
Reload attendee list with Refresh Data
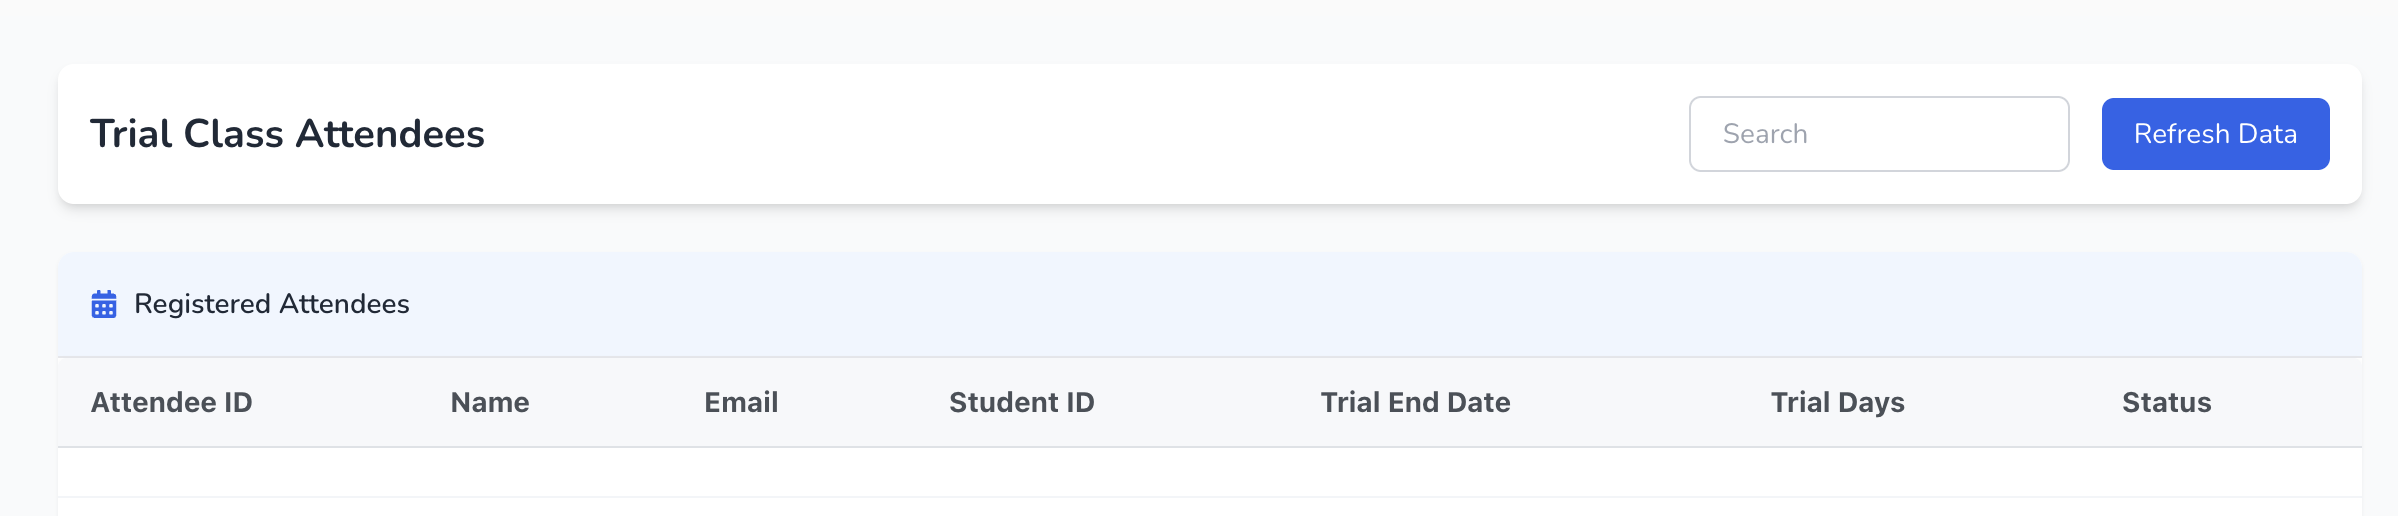pyautogui.click(x=2214, y=134)
